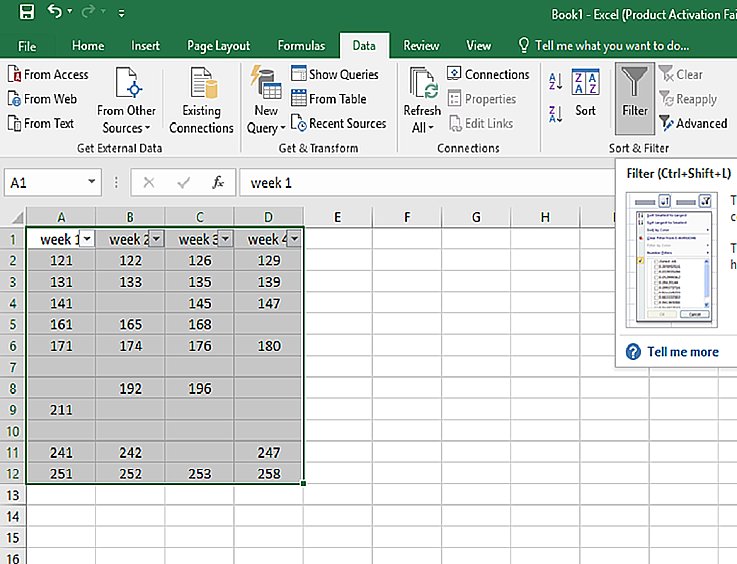The width and height of the screenshot is (737, 564).
Task: Click the Insert Function fx icon
Action: tap(218, 182)
